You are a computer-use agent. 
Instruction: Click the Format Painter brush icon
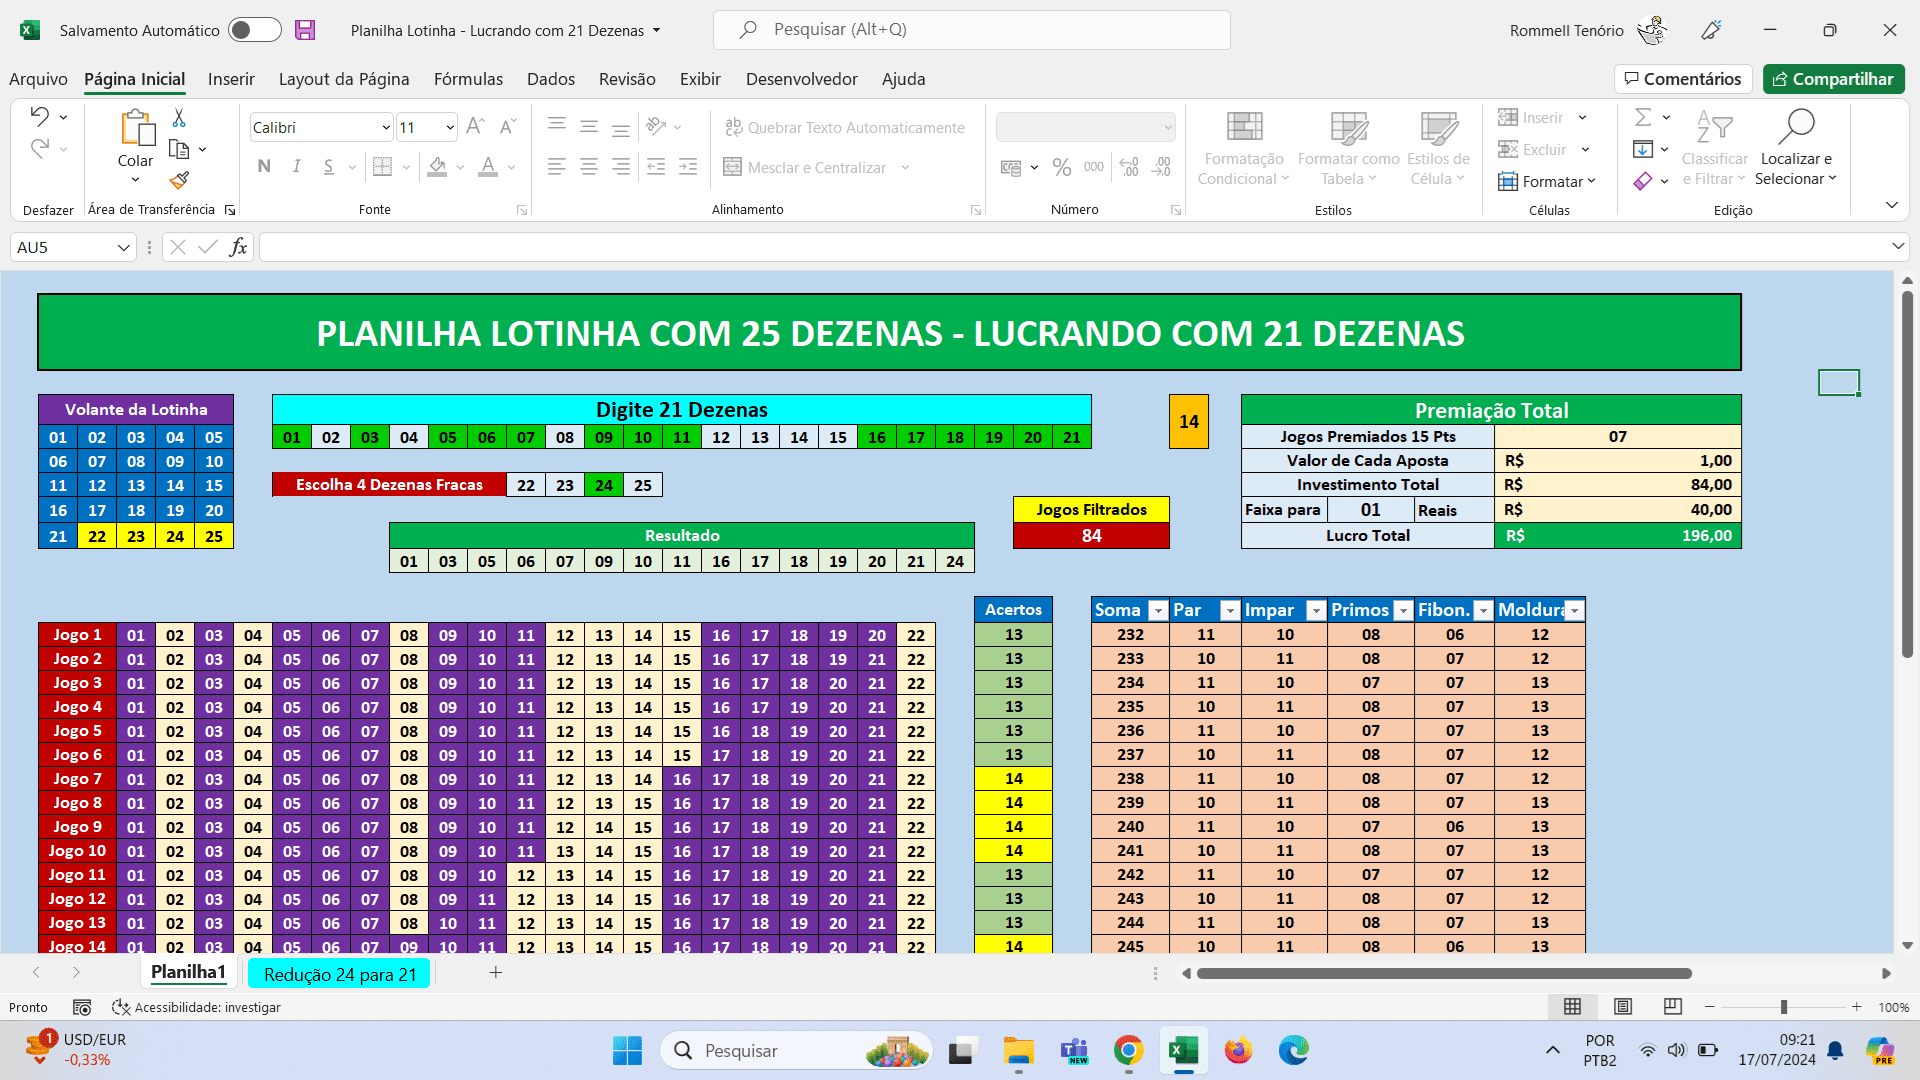(x=179, y=181)
